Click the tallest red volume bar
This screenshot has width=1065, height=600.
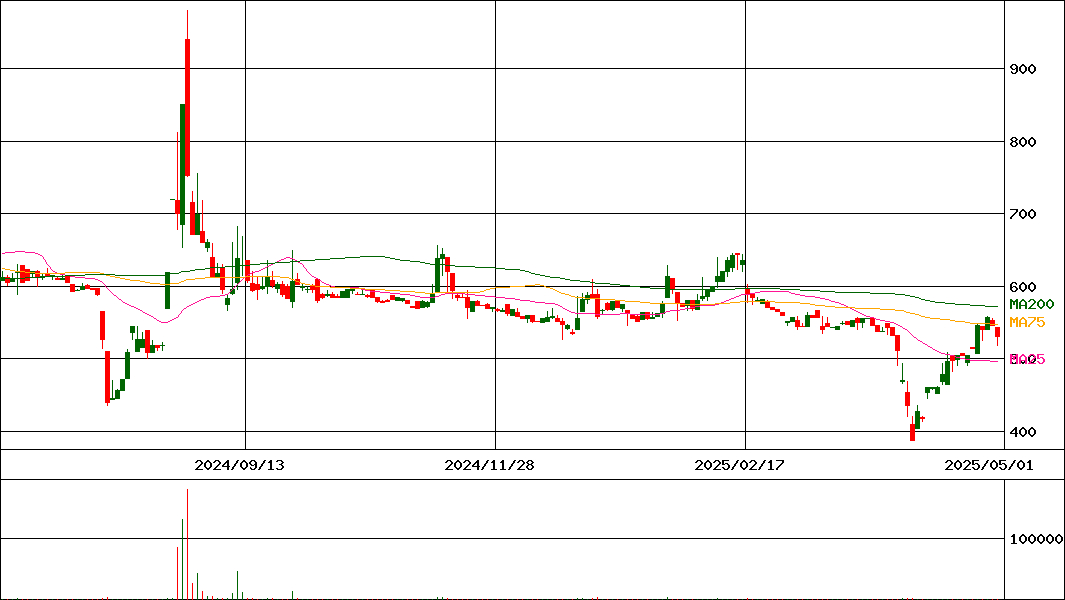click(187, 544)
